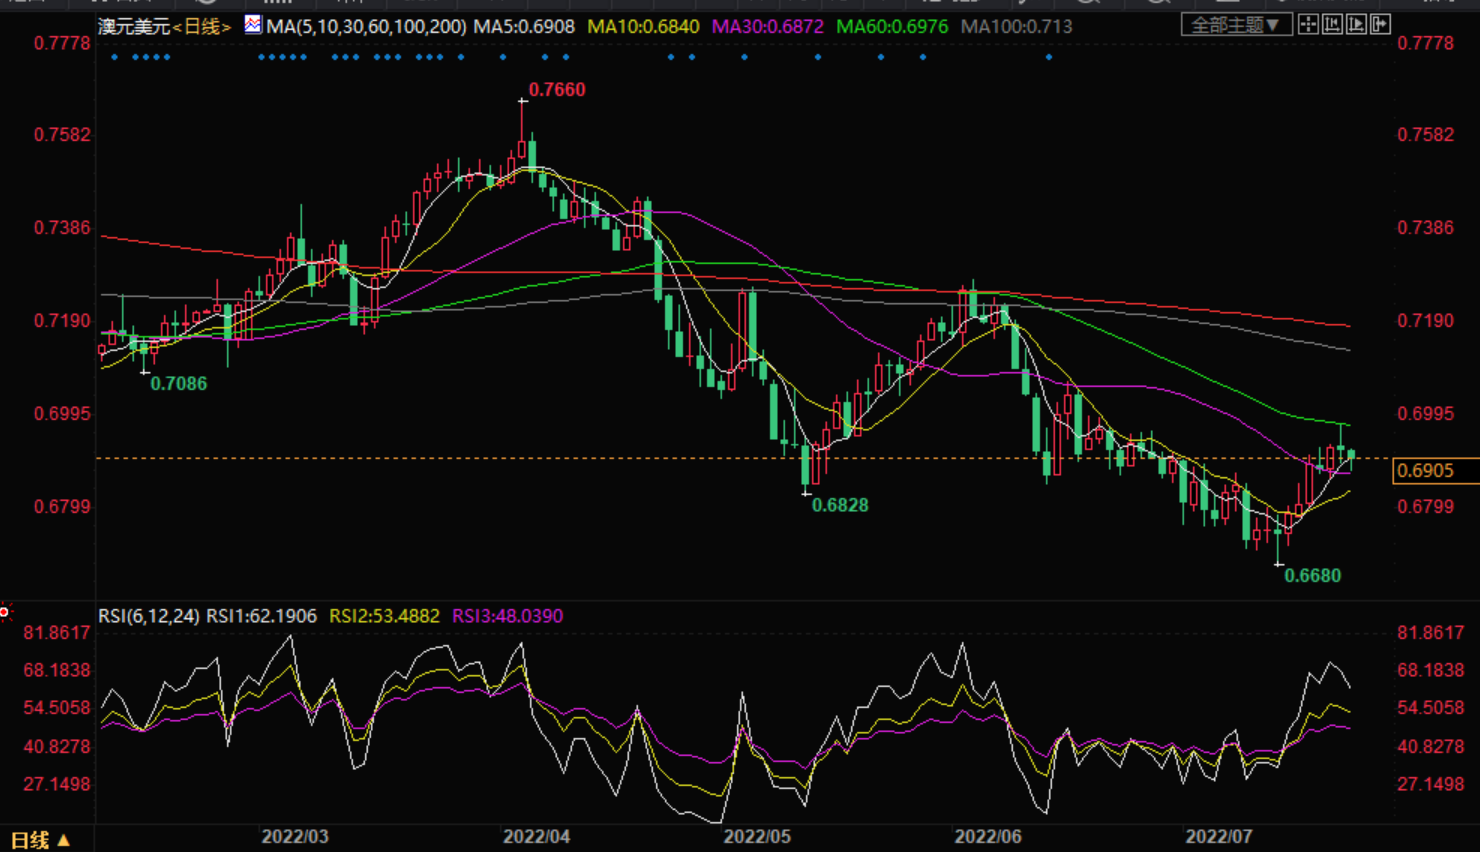Image resolution: width=1480 pixels, height=852 pixels.
Task: Click the MA indicator chart icon
Action: [x=253, y=25]
